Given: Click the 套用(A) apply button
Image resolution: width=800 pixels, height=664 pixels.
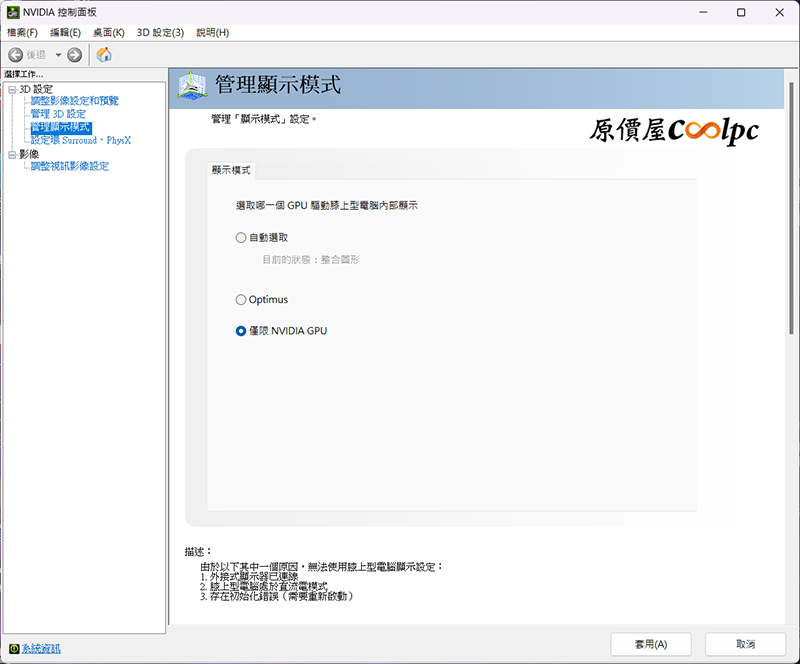Looking at the screenshot, I should [x=651, y=644].
